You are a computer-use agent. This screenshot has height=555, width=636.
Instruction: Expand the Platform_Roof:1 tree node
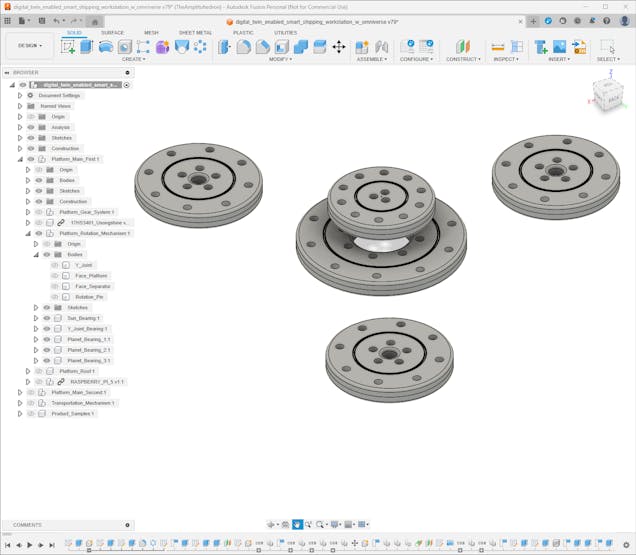[x=27, y=371]
